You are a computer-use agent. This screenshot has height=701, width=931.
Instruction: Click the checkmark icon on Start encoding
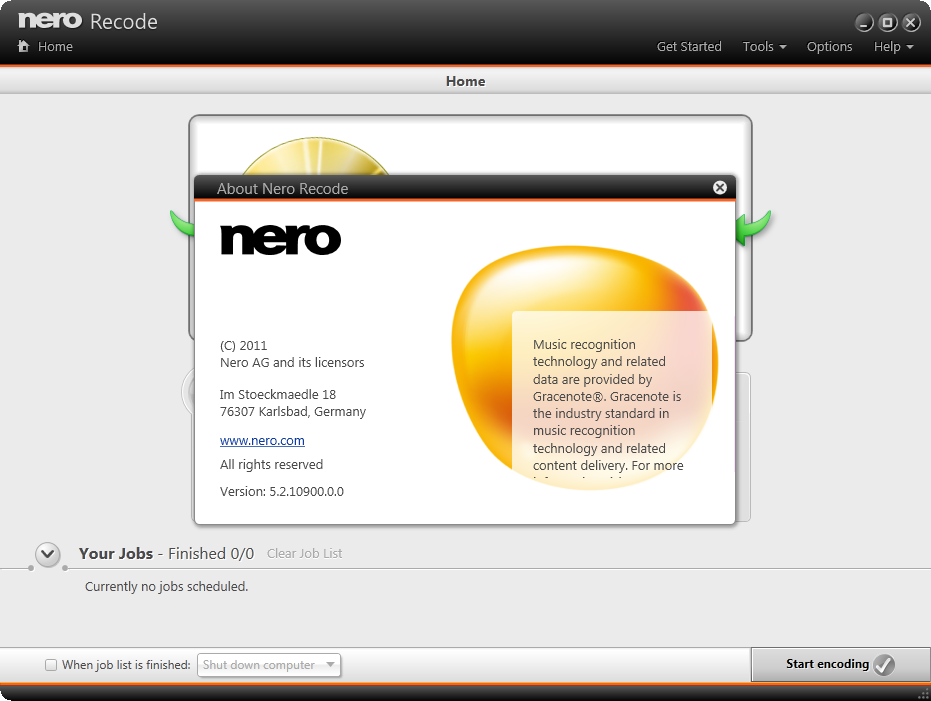(884, 664)
